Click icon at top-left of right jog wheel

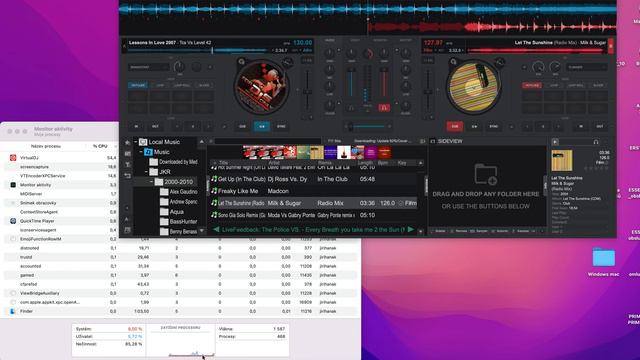pyautogui.click(x=453, y=62)
